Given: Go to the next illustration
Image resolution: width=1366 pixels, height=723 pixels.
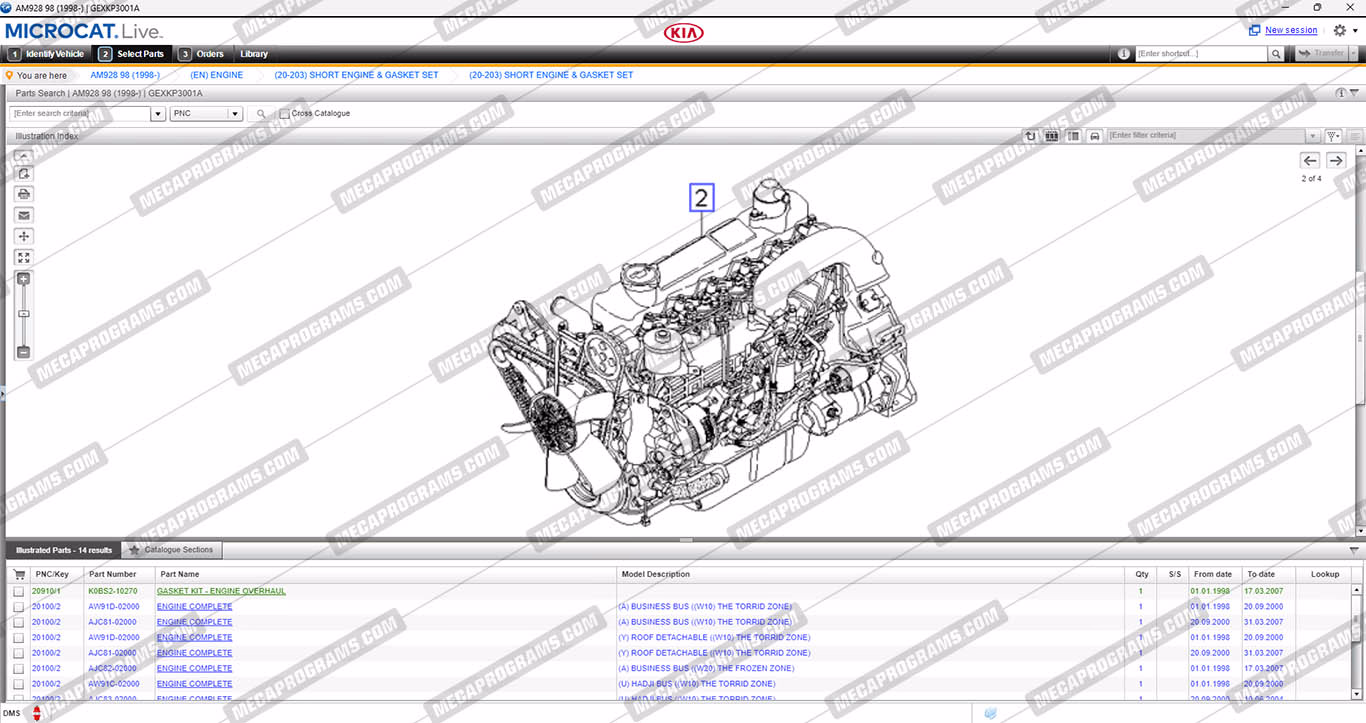Looking at the screenshot, I should pyautogui.click(x=1336, y=160).
